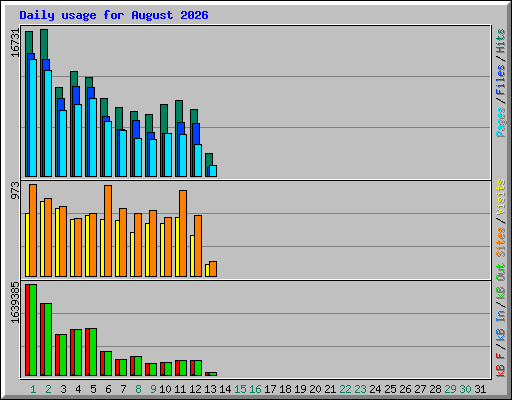Click day 29 on the date axis
This screenshot has height=400, width=512.
[x=450, y=389]
